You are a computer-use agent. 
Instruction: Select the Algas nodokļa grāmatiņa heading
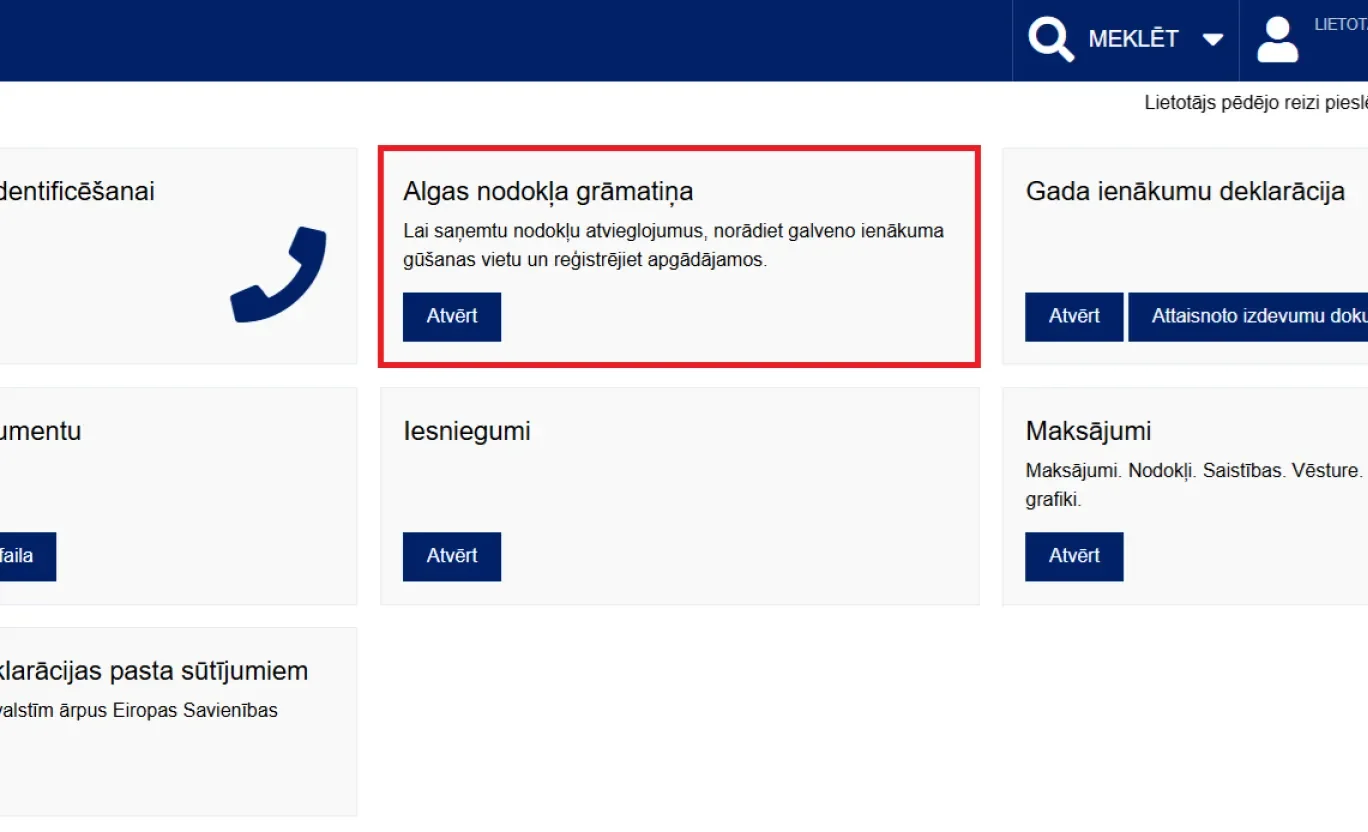coord(548,191)
